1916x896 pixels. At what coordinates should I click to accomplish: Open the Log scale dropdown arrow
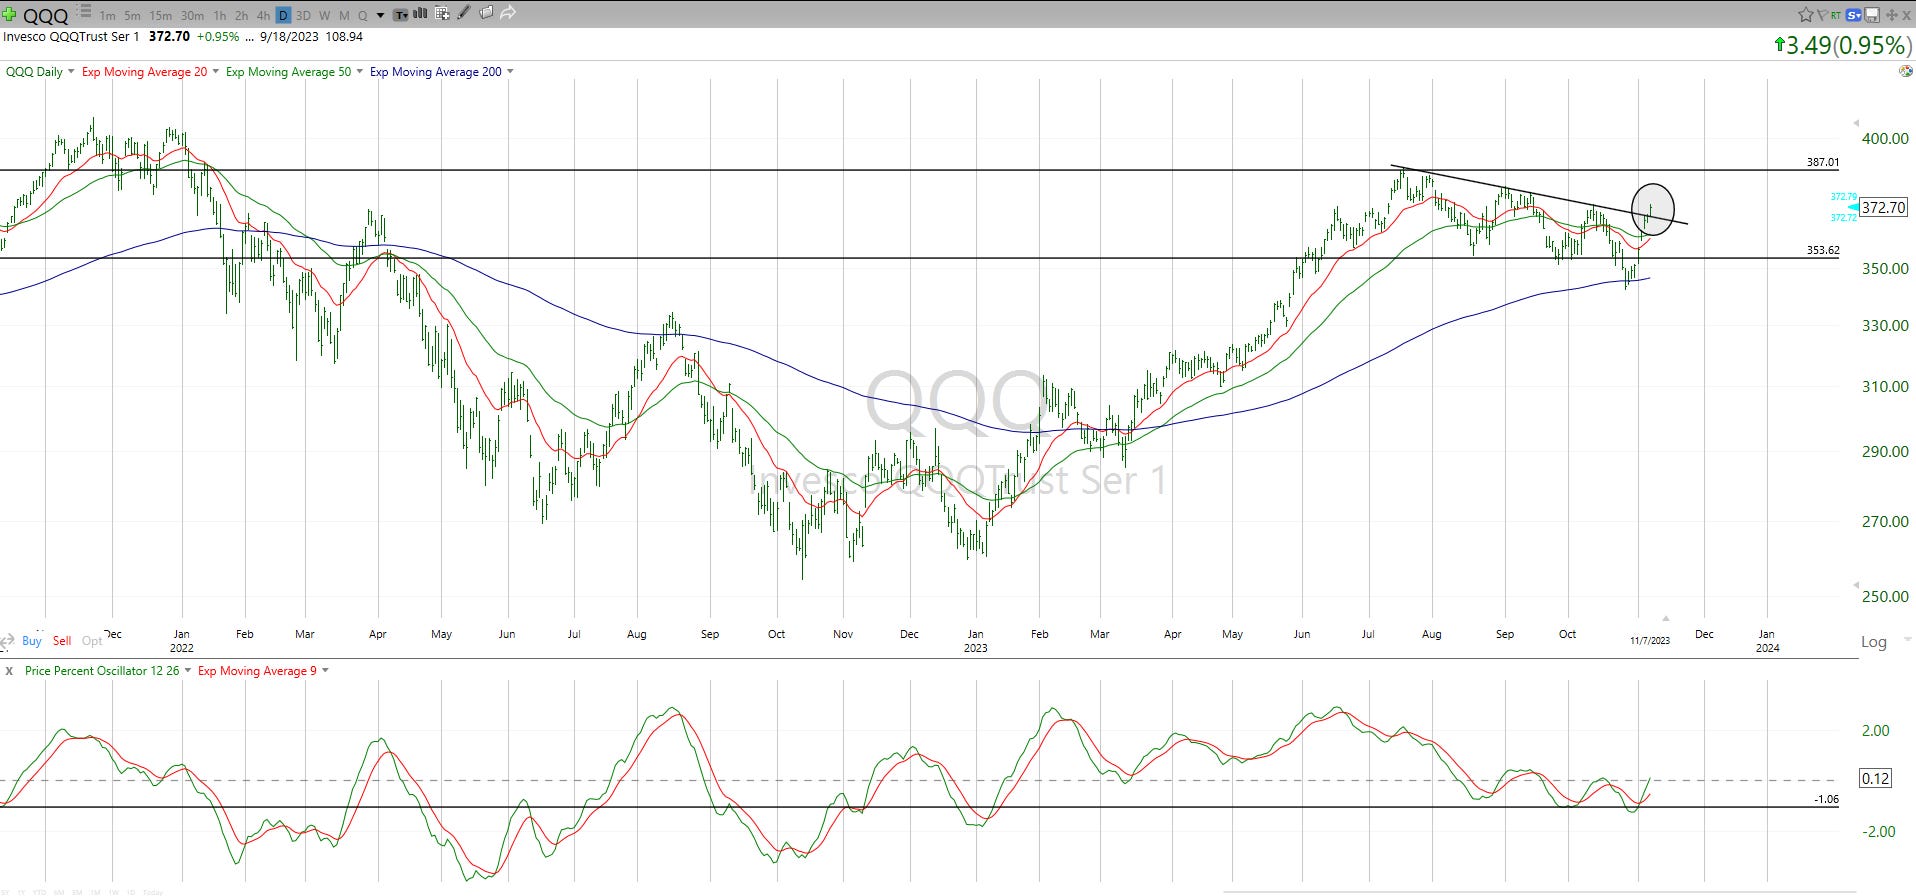(1906, 640)
